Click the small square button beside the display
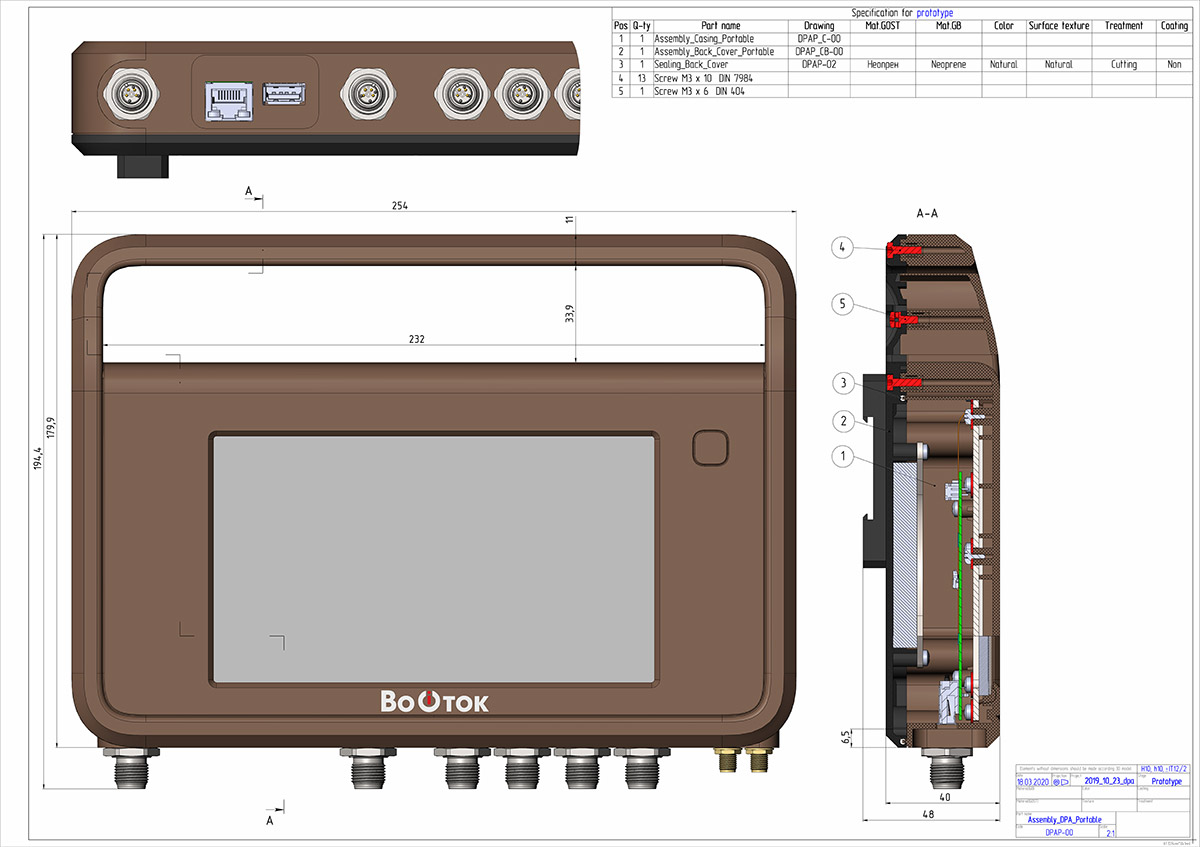 710,447
